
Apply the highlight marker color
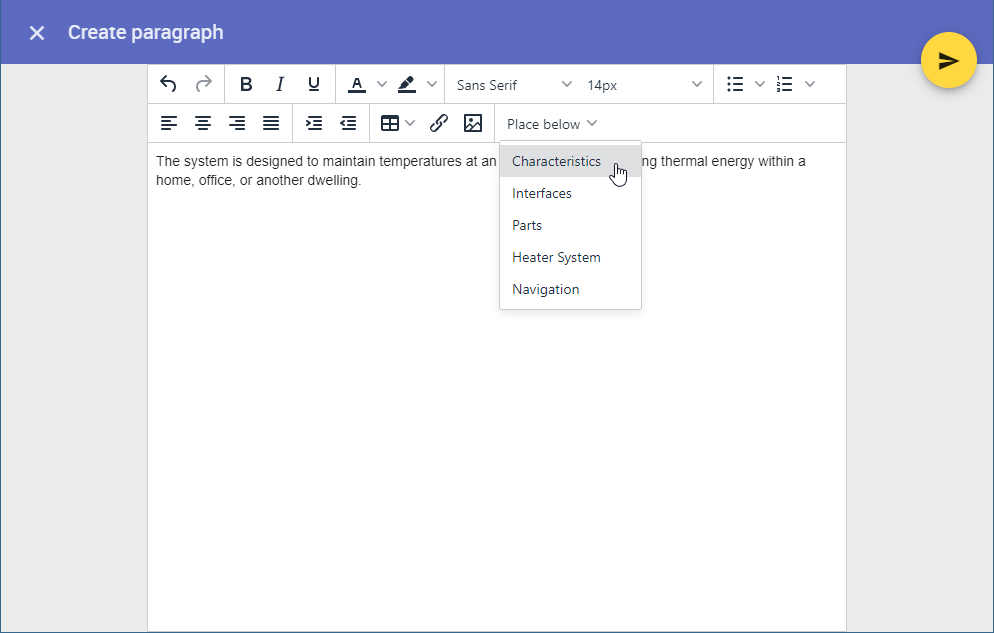[407, 84]
